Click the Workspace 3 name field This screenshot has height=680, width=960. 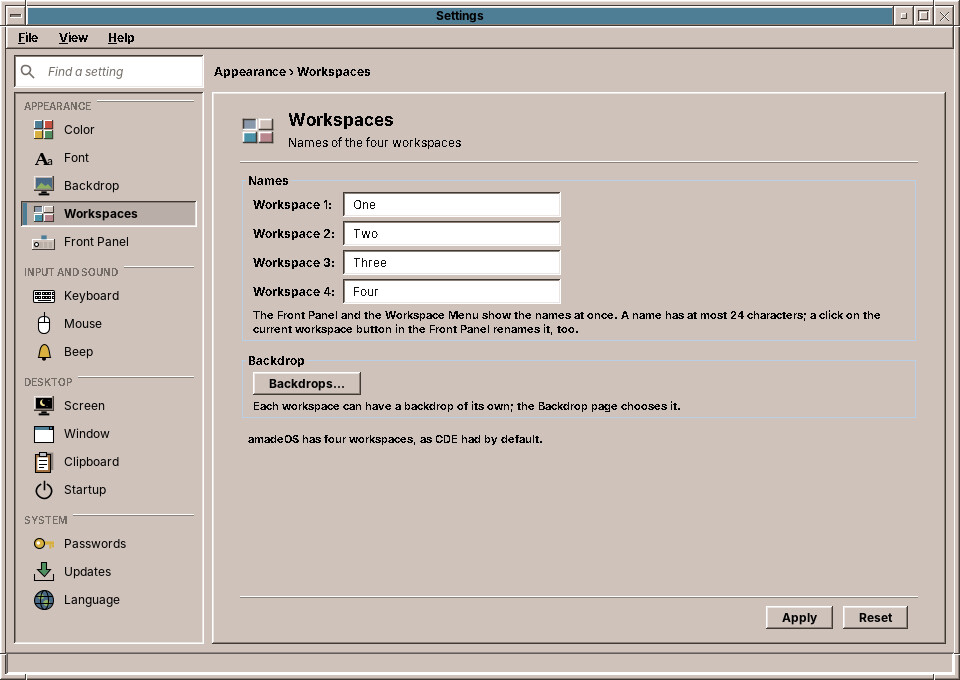tap(452, 263)
